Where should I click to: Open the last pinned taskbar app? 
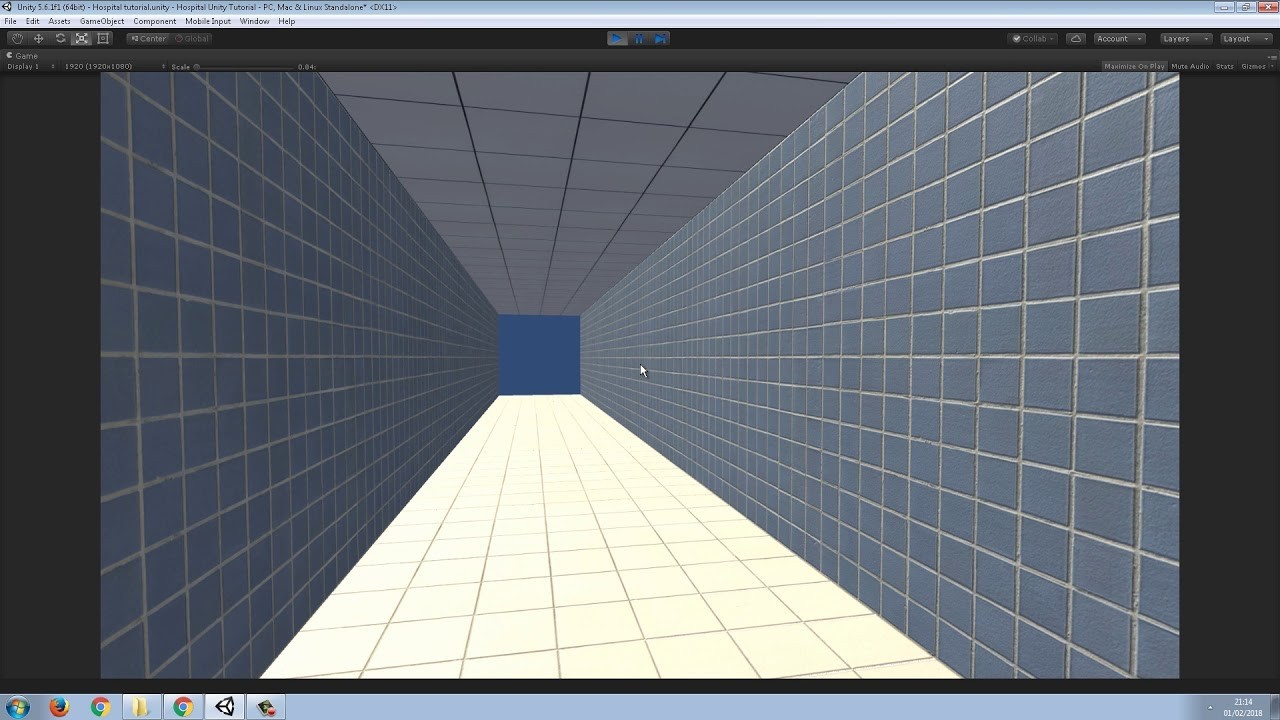266,707
